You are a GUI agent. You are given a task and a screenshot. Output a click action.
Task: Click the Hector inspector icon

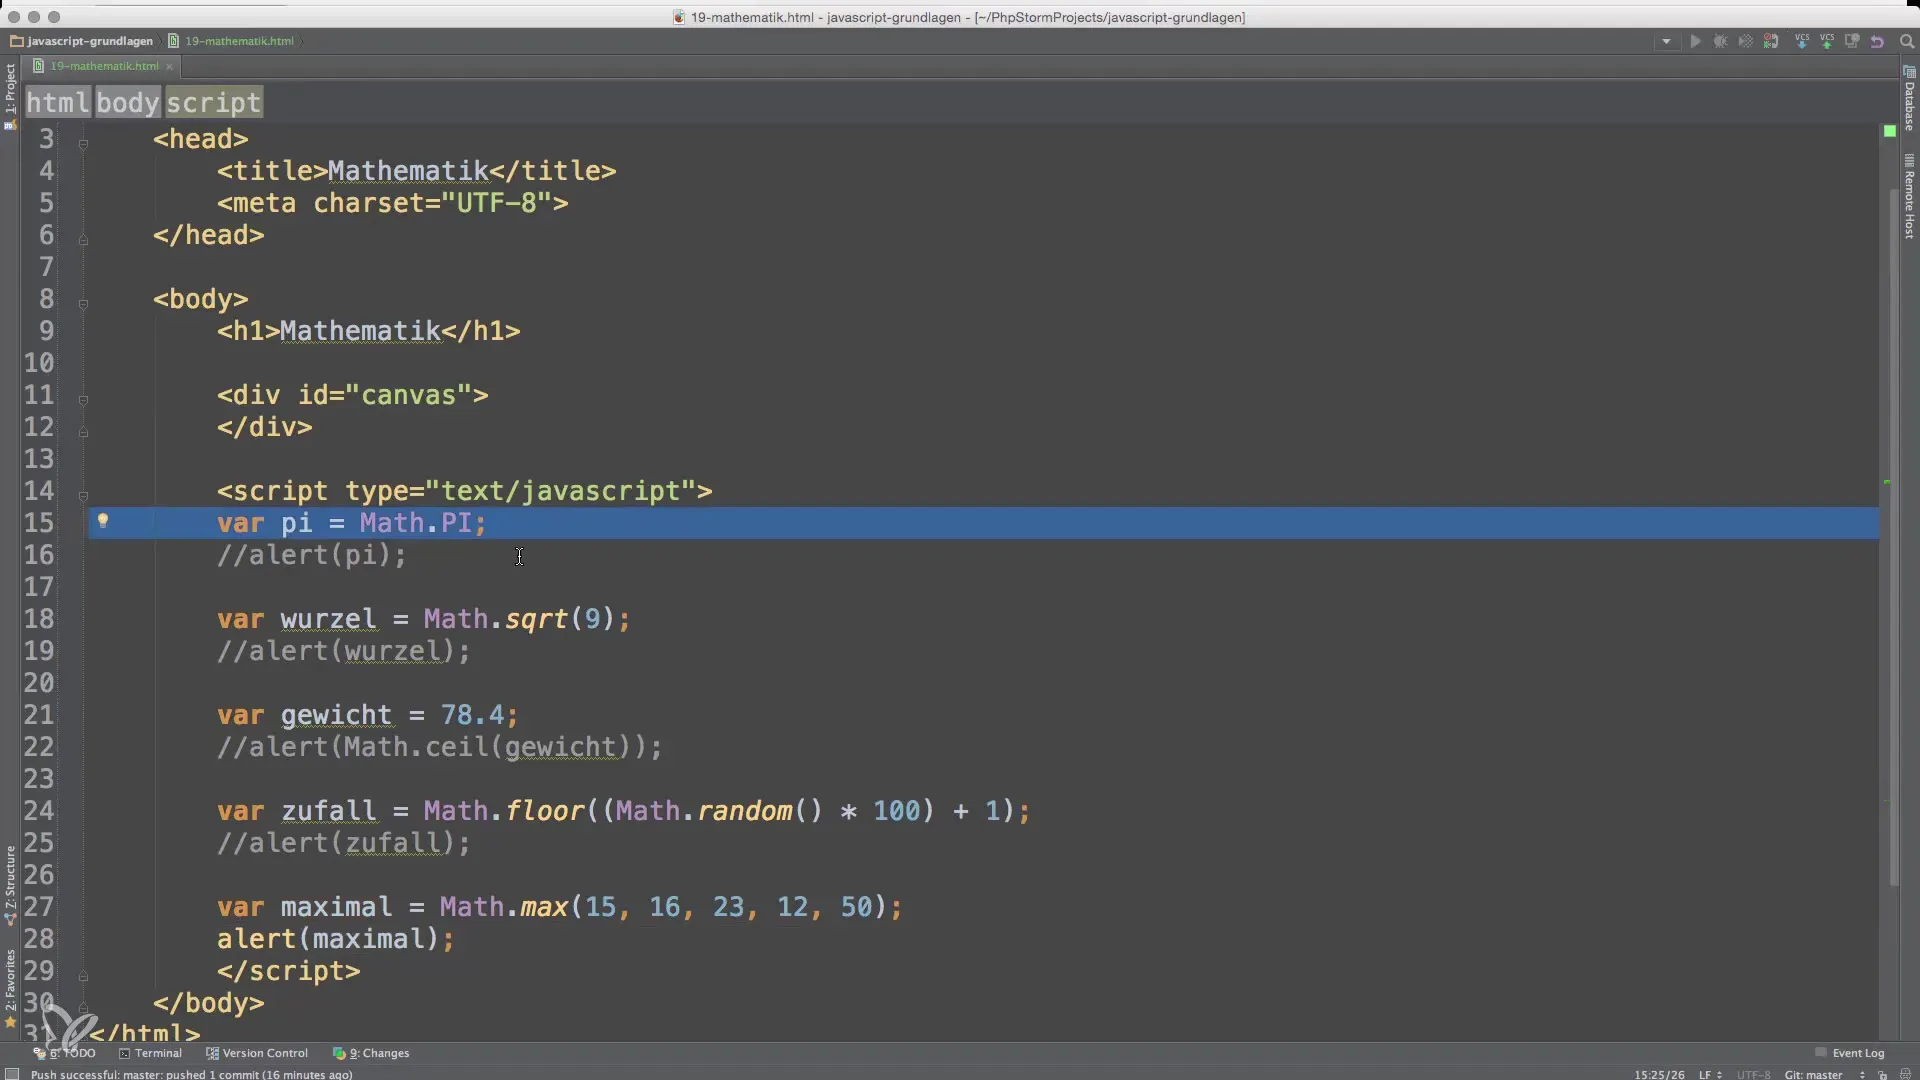click(1905, 1074)
